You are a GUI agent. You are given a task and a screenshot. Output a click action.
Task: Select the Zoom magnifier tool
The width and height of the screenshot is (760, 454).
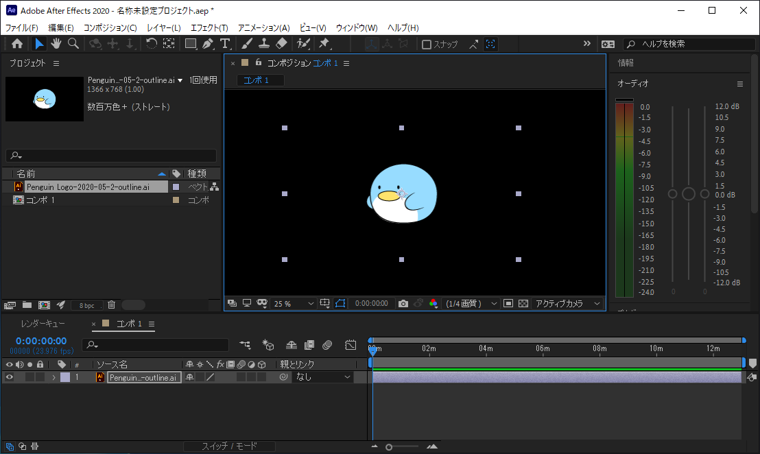(x=73, y=44)
